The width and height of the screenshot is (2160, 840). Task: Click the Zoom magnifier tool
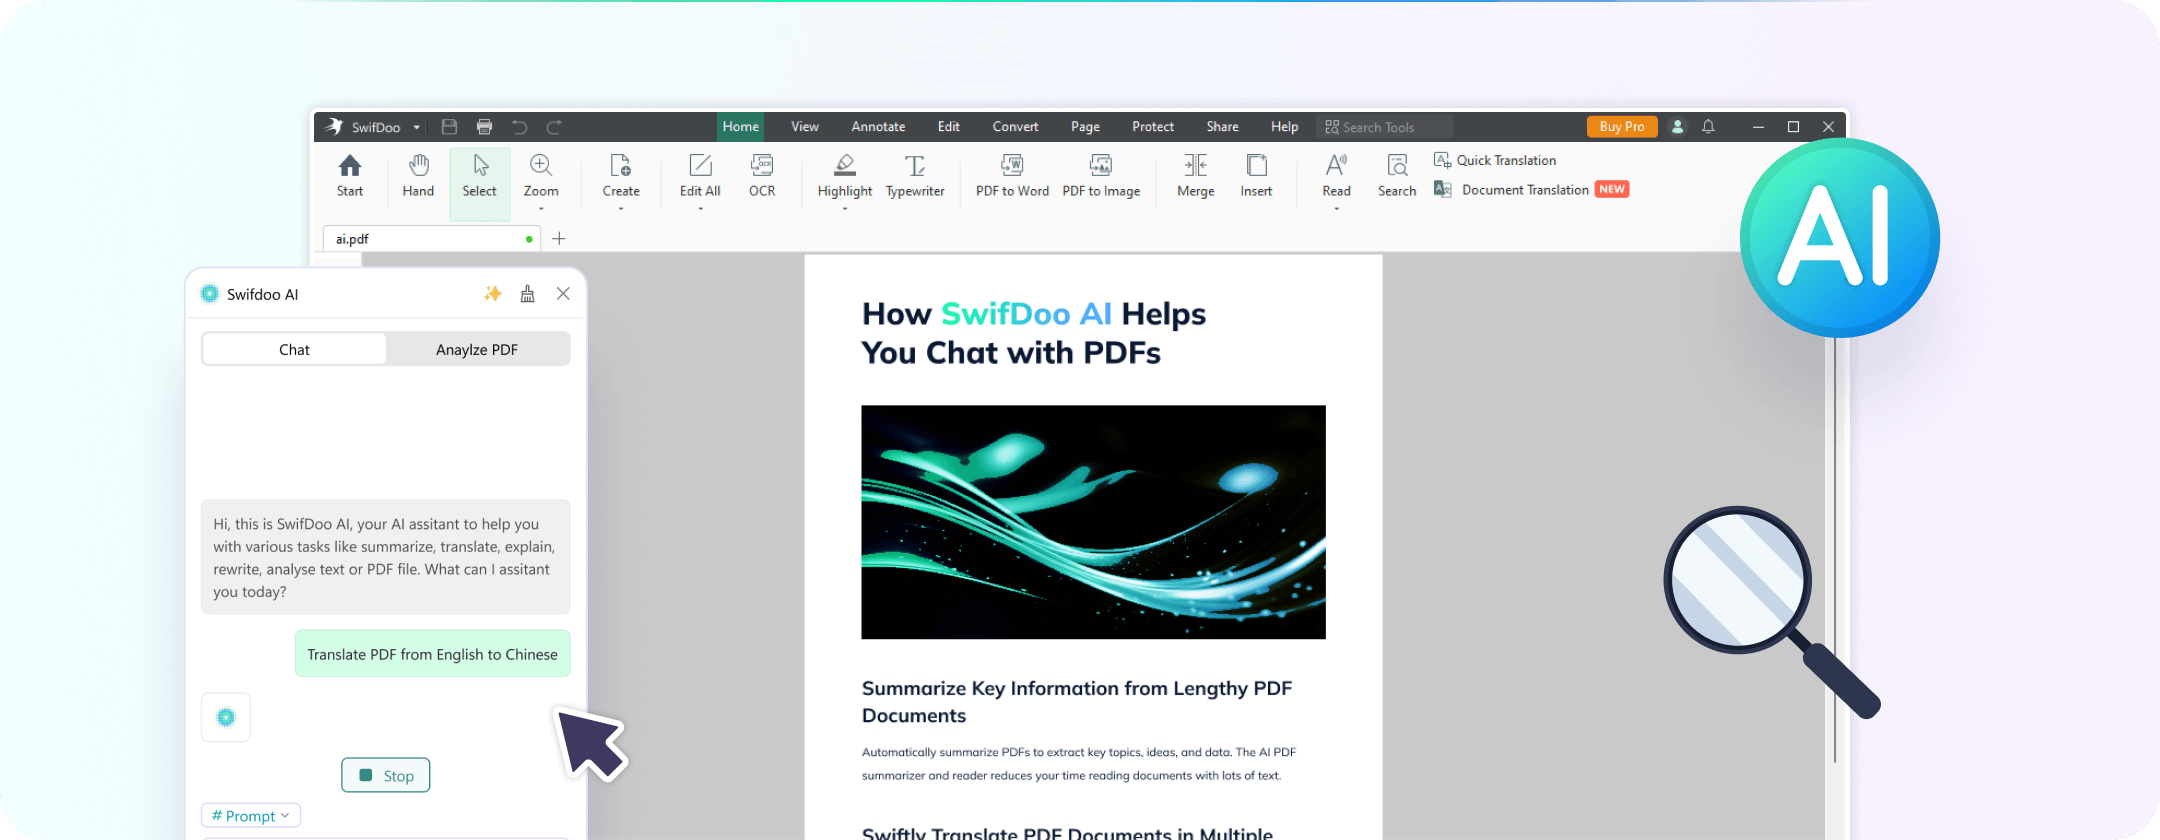pyautogui.click(x=541, y=176)
